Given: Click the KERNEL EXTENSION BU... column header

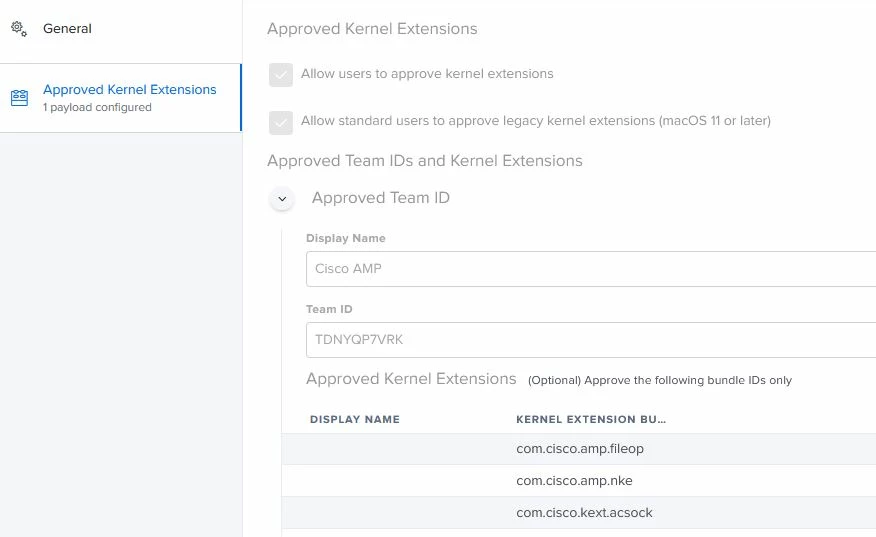Looking at the screenshot, I should click(x=591, y=419).
